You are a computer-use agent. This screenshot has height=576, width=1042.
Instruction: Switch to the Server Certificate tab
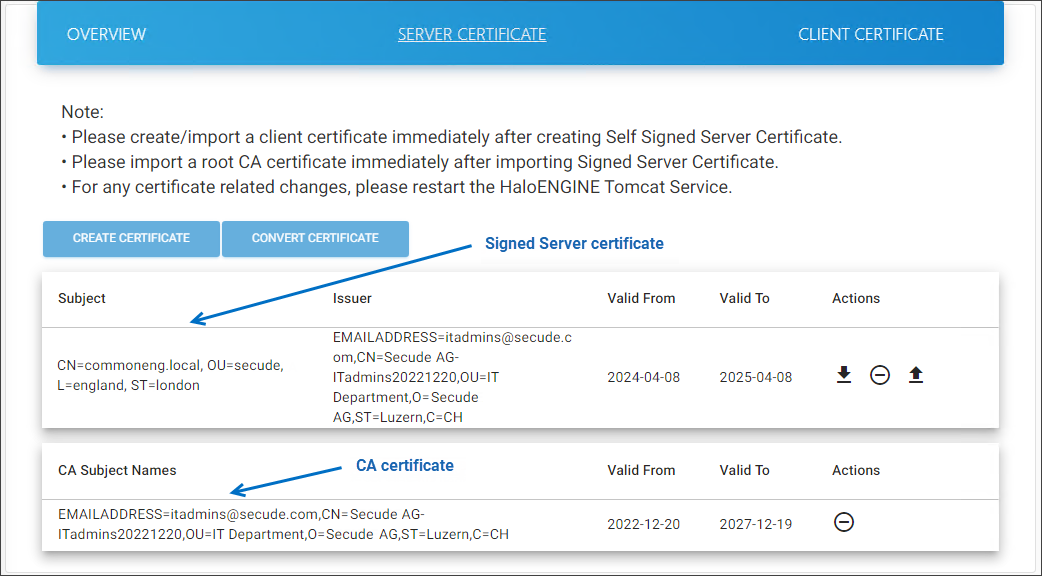[x=472, y=34]
